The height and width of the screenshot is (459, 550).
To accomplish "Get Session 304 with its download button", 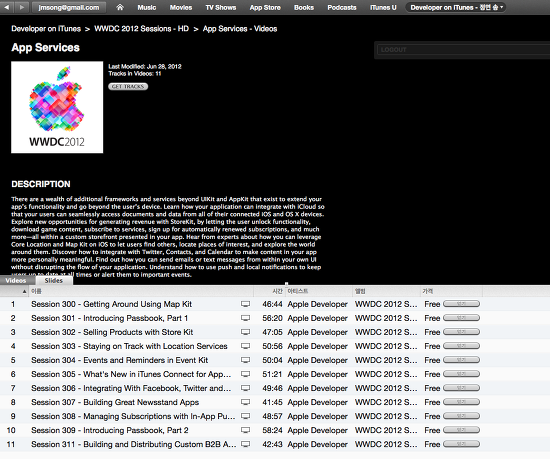I will coord(461,360).
